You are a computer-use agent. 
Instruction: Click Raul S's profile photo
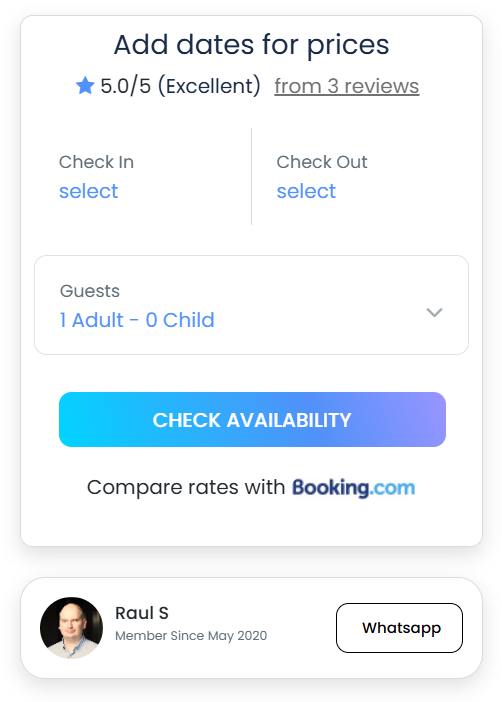[71, 628]
